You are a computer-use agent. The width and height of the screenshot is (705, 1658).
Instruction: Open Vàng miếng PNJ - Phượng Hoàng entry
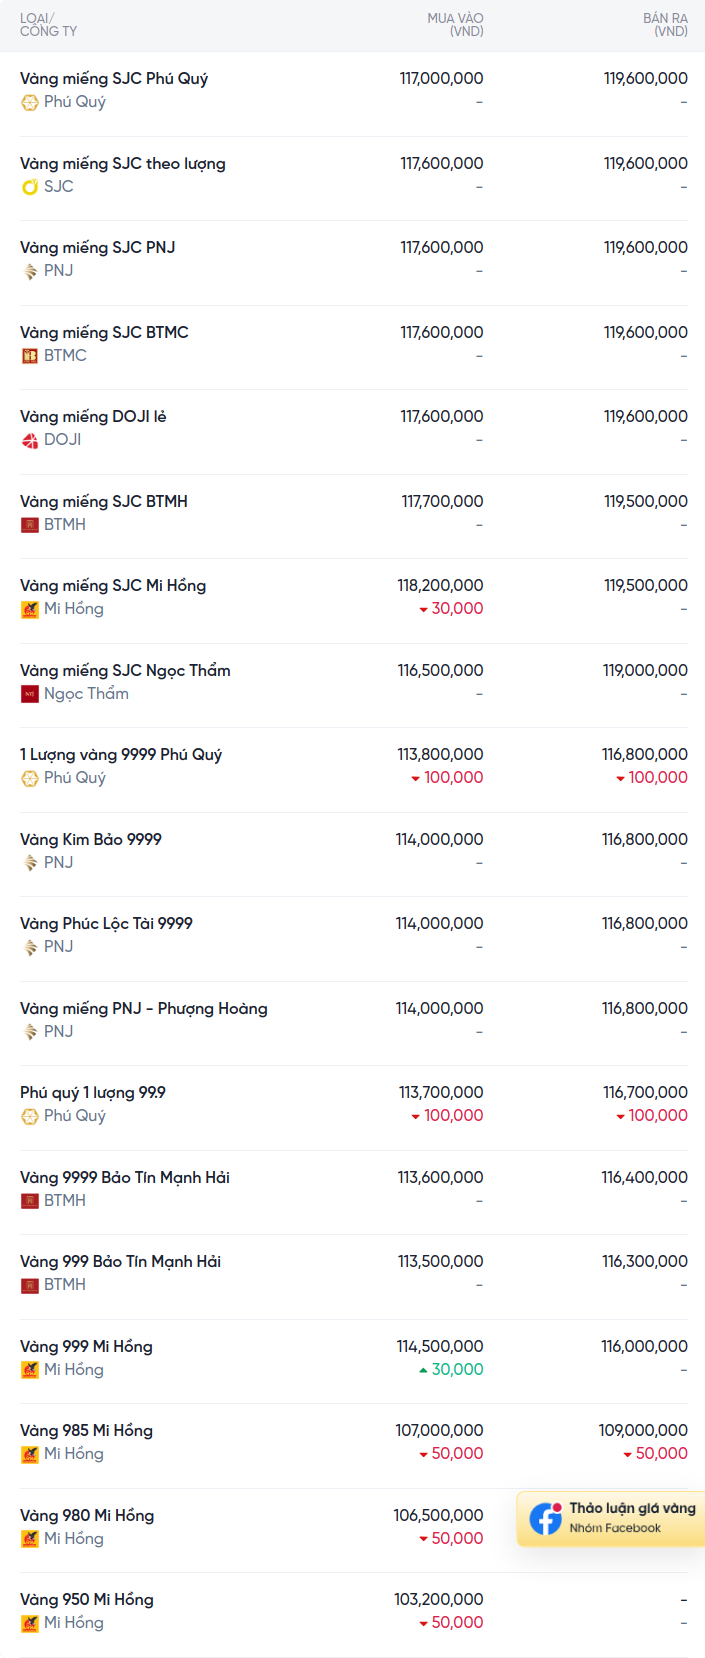[144, 1008]
